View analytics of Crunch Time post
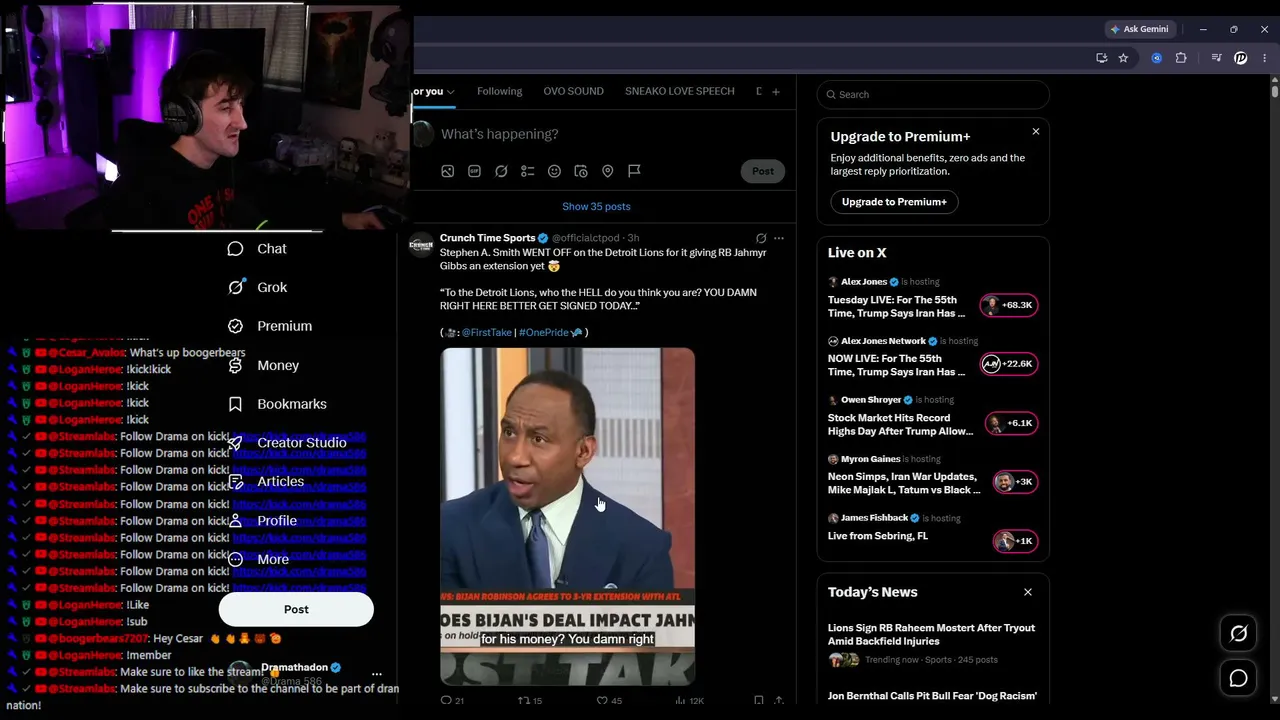 [690, 701]
